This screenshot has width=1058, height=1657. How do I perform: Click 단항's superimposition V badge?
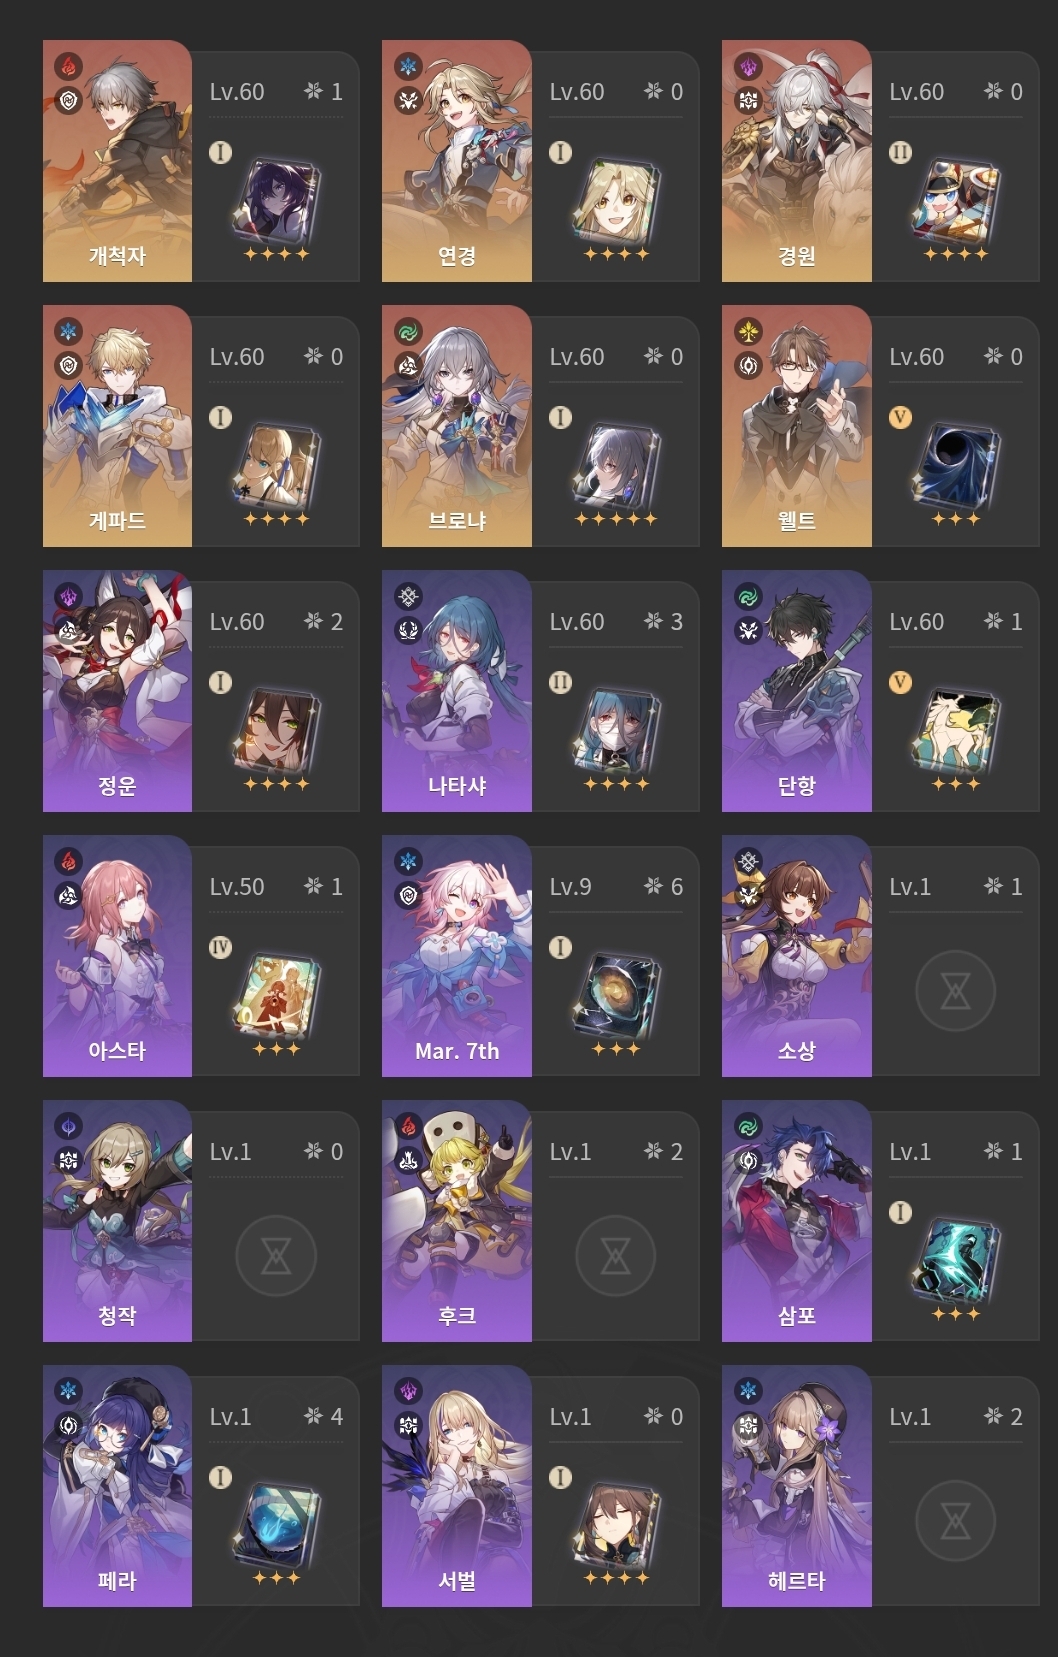coord(900,682)
